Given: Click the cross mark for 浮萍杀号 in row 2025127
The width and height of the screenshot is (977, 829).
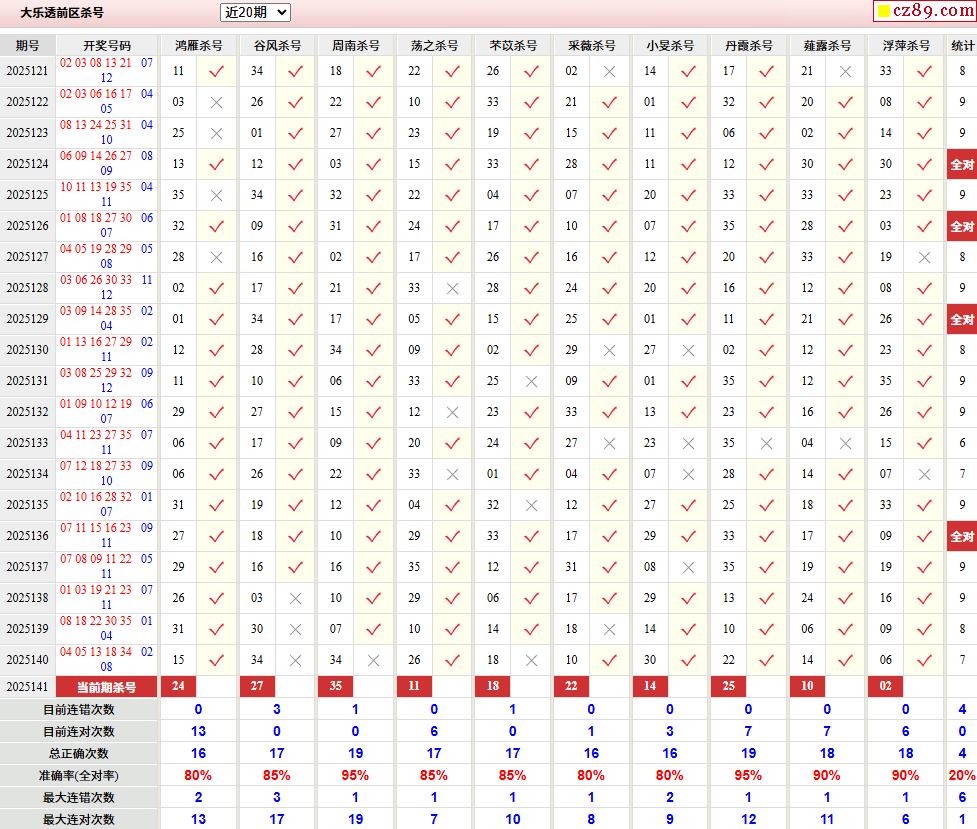Looking at the screenshot, I should tap(924, 257).
